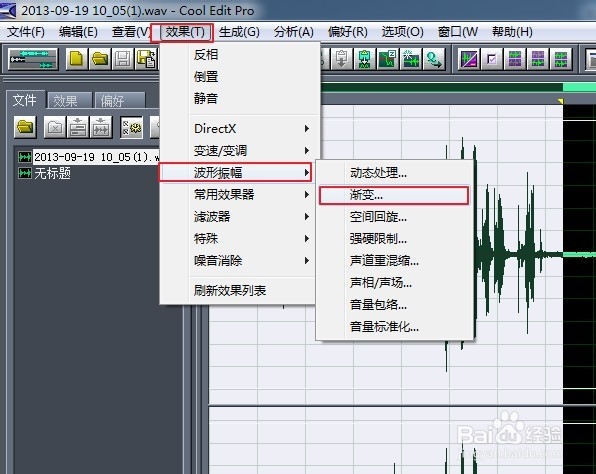The height and width of the screenshot is (474, 596).
Task: Click the yellow selection marker triangle
Action: coord(561,101)
